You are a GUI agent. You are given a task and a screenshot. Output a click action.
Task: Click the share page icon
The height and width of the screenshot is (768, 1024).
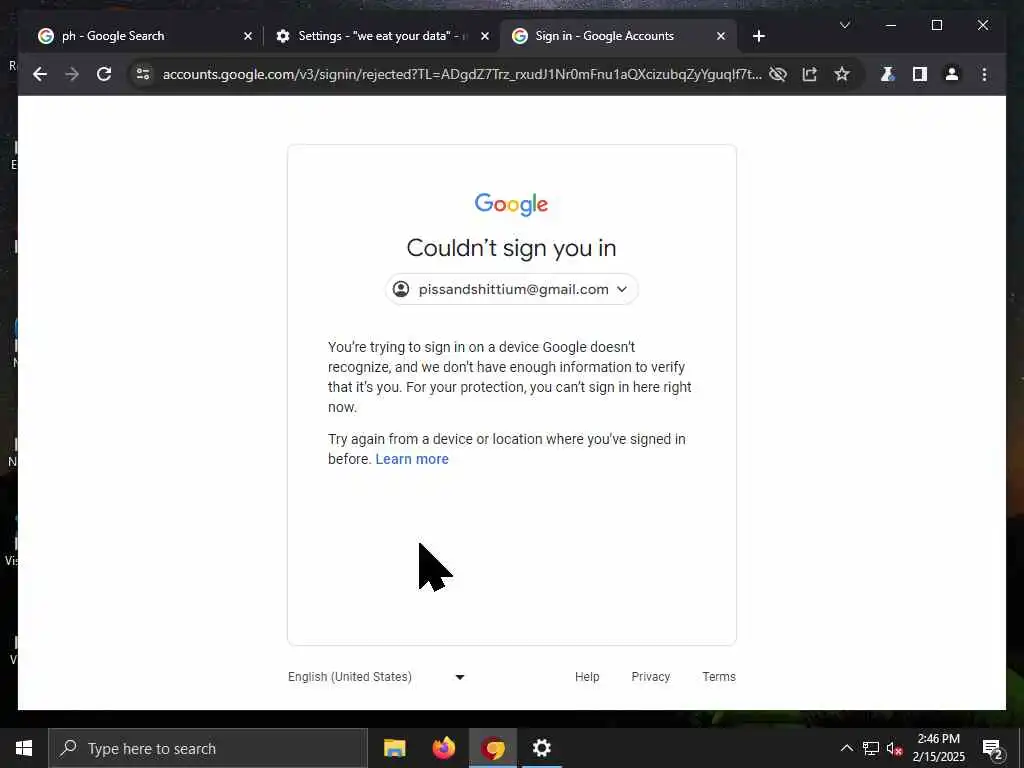810,74
